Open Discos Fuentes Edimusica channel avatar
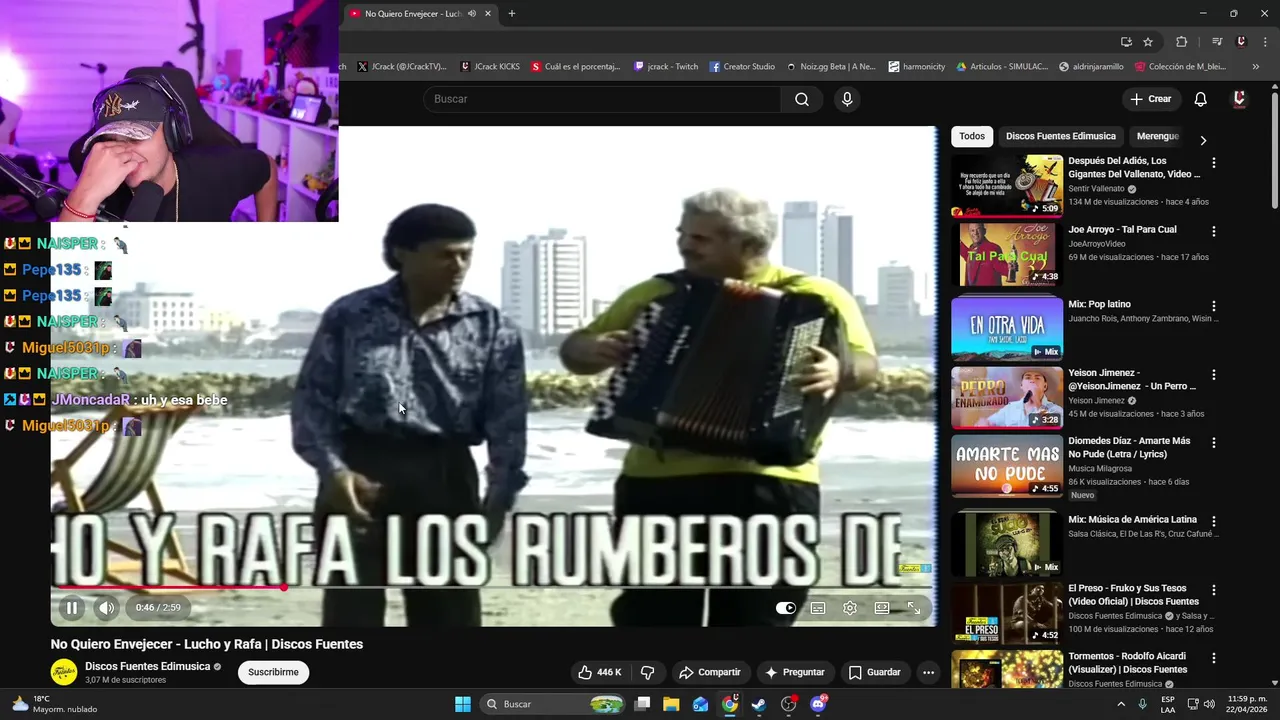 click(64, 672)
